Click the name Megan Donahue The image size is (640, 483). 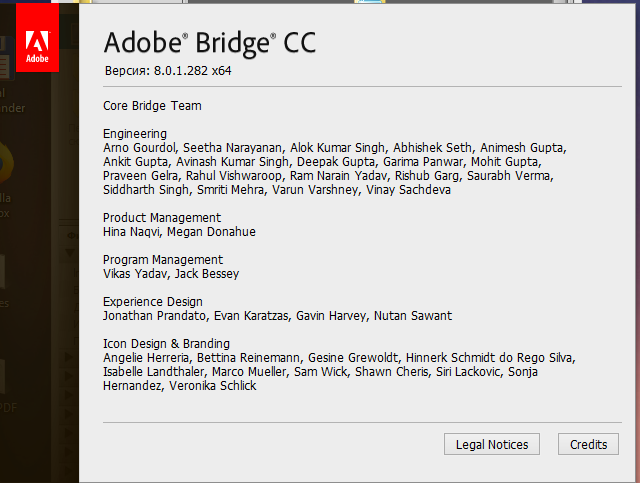point(211,231)
